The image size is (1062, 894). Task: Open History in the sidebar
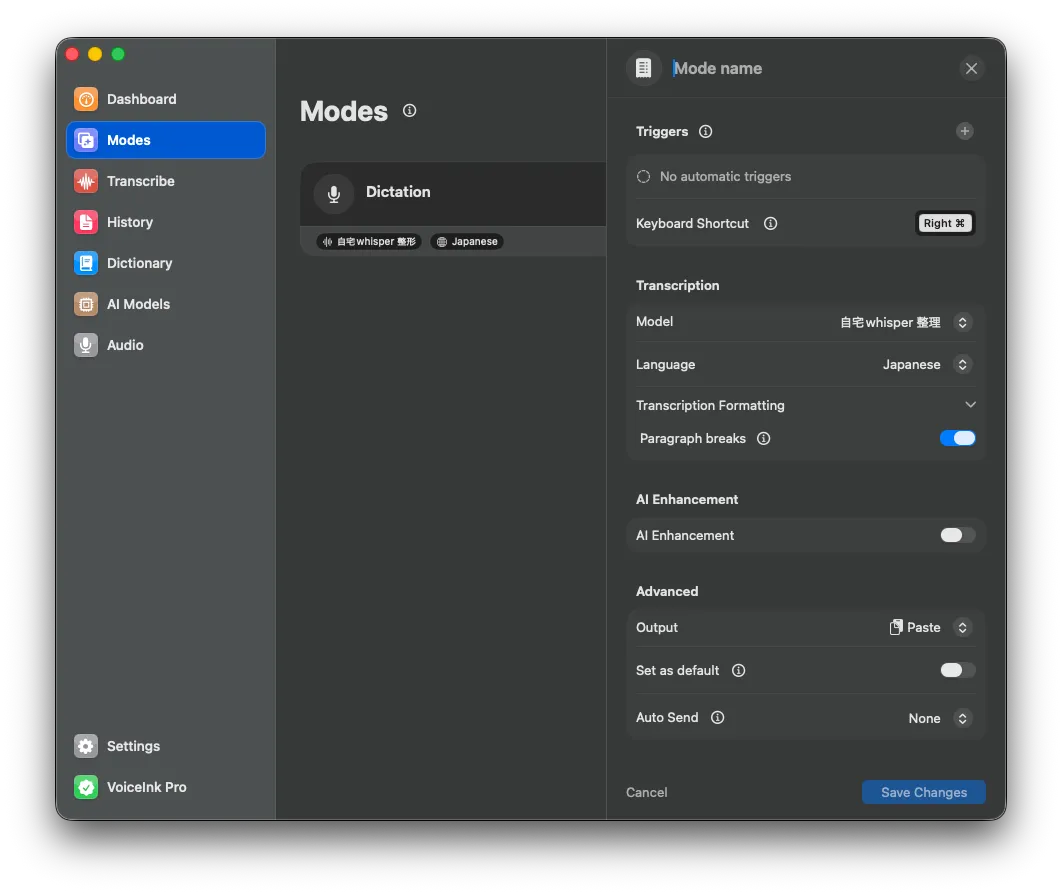(x=166, y=222)
